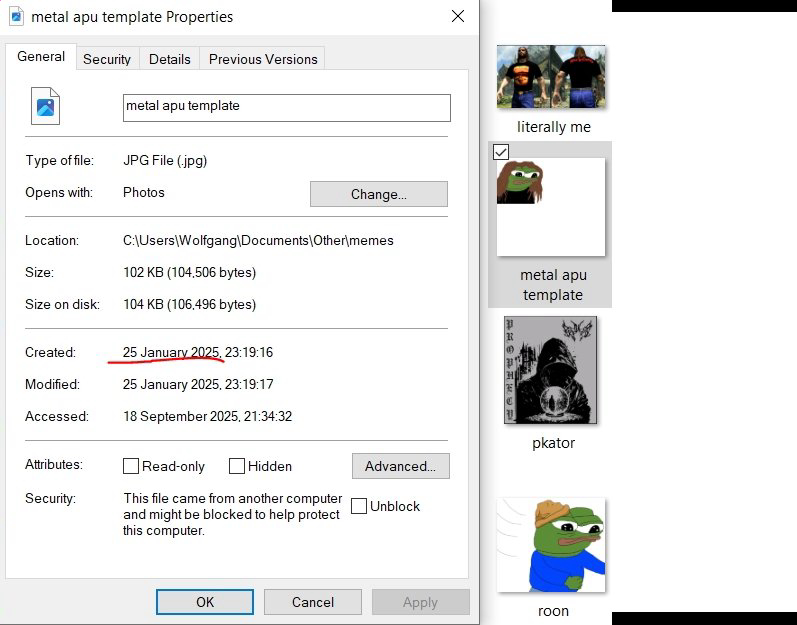This screenshot has height=625, width=797.
Task: Click the Modified date 23:19:17 value
Action: pos(198,384)
